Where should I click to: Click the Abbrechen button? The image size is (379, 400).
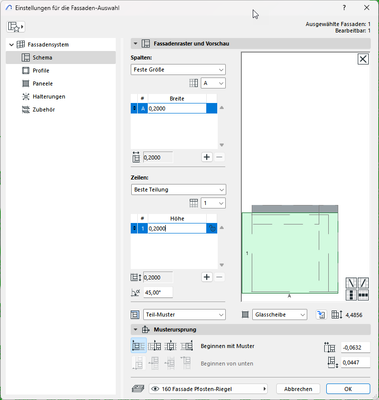pyautogui.click(x=298, y=389)
